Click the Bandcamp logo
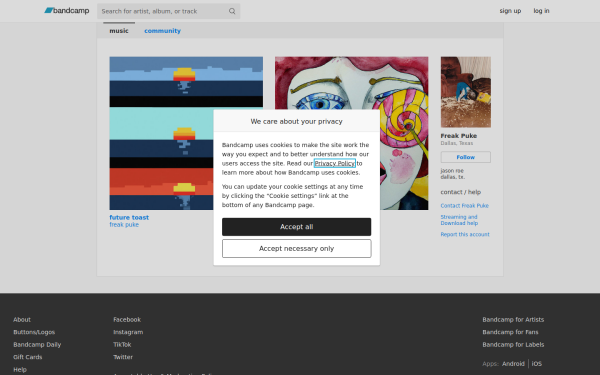The height and width of the screenshot is (375, 600). [67, 11]
